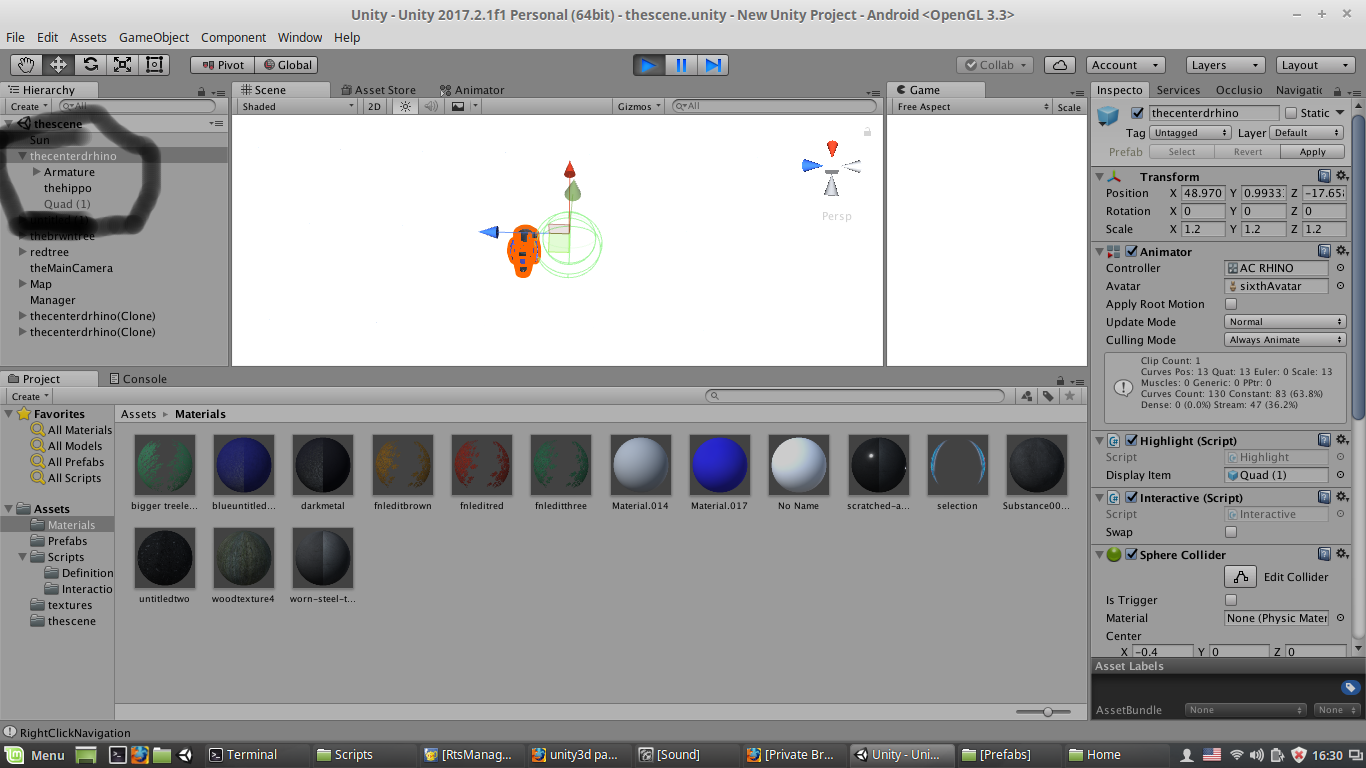Viewport: 1366px width, 768px height.
Task: Pause the game playback
Action: pos(681,65)
